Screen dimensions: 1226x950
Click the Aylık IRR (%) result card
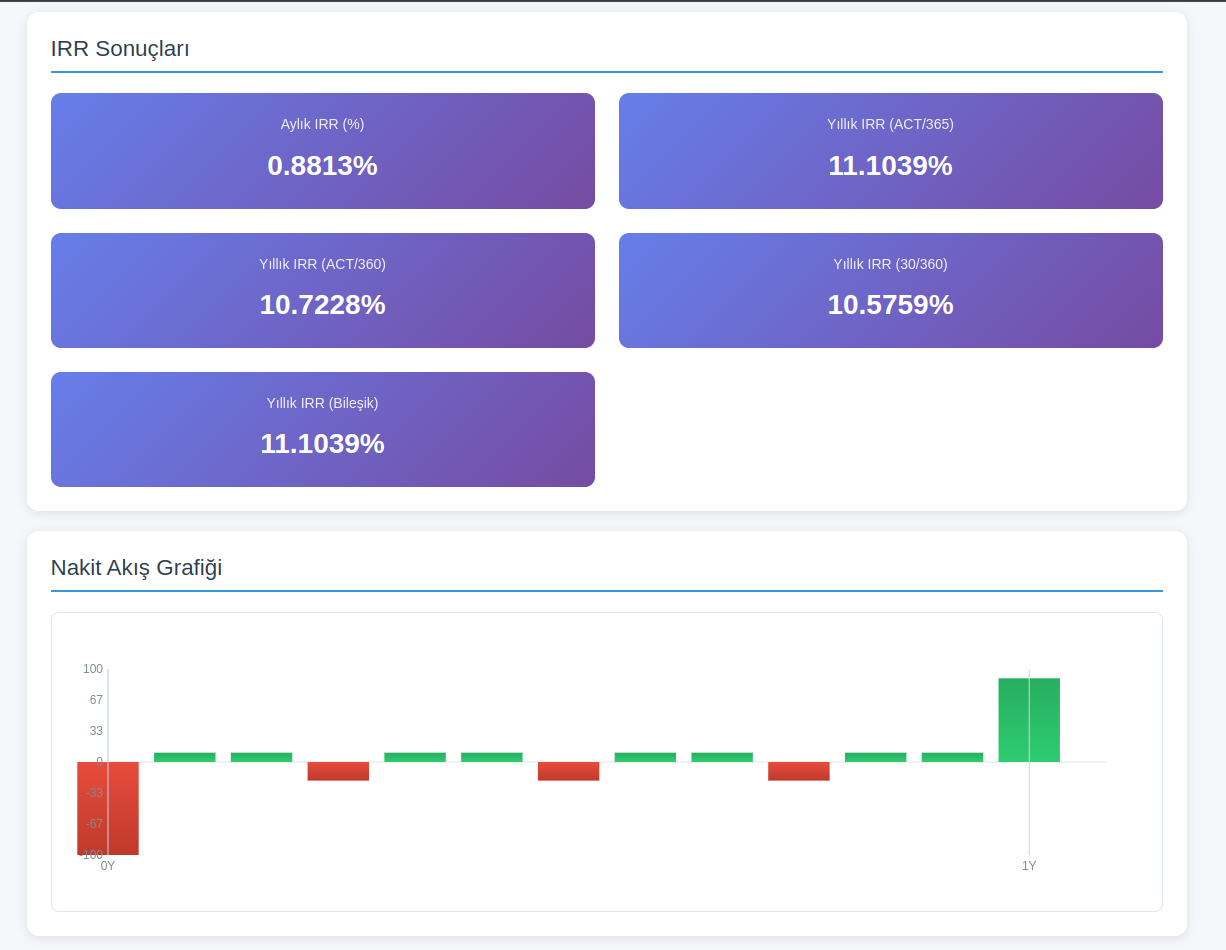(322, 150)
